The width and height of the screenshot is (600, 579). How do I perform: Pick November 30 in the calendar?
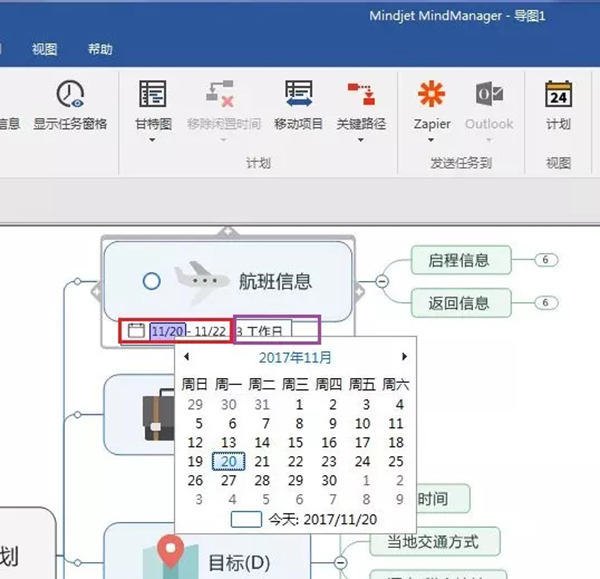click(329, 480)
